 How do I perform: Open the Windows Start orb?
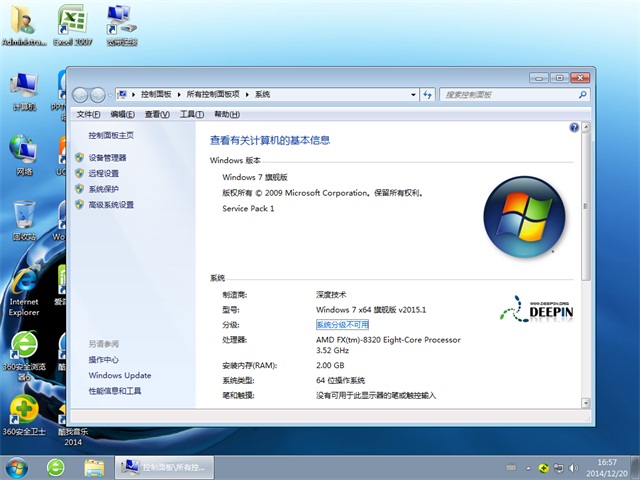17,468
